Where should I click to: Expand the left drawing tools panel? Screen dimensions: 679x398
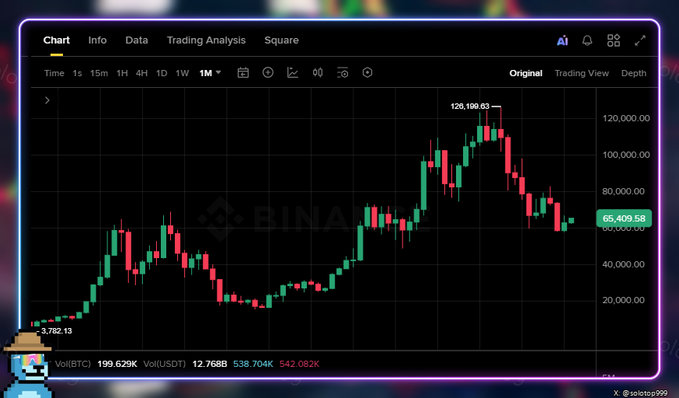47,100
